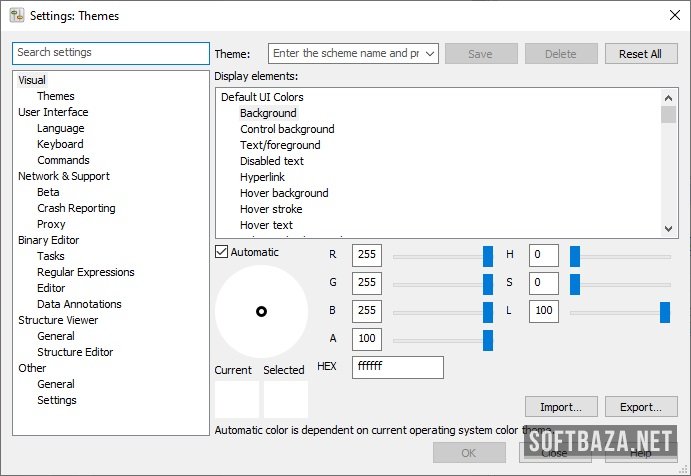
Task: Select Crash Reporting settings page
Action: coord(76,208)
